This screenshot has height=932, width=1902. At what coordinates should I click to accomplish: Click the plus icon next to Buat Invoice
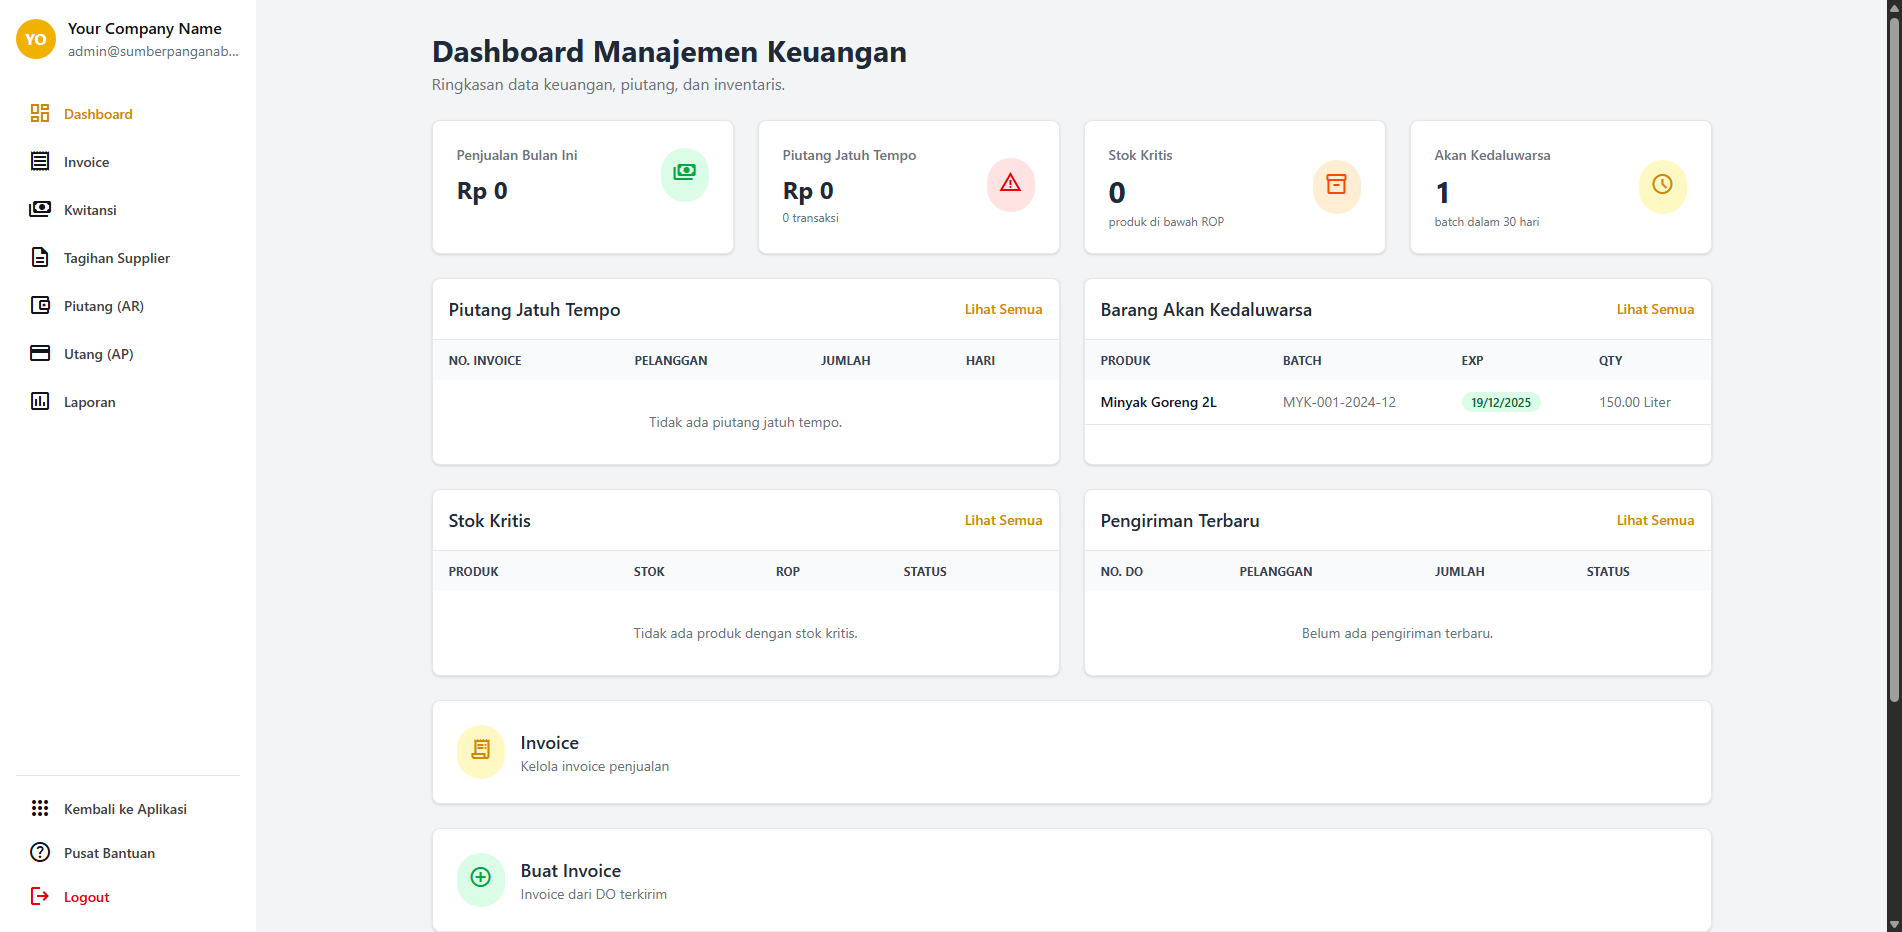(x=480, y=879)
